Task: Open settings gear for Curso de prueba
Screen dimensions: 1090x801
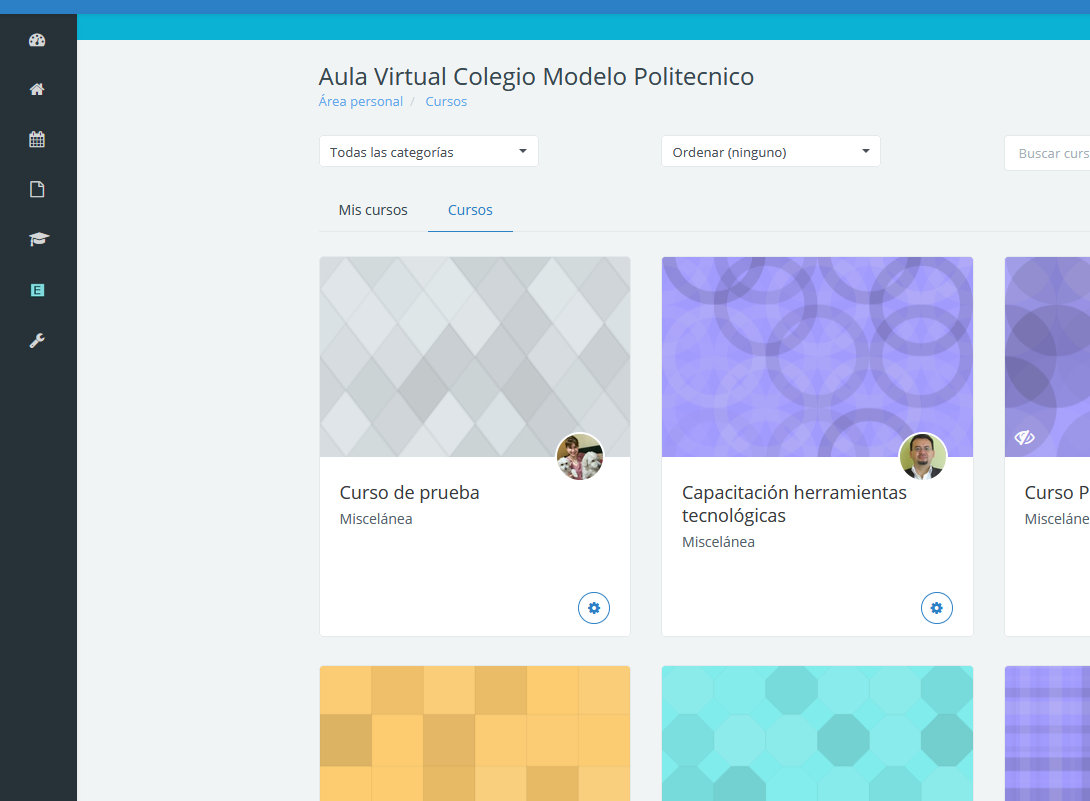Action: coord(594,608)
